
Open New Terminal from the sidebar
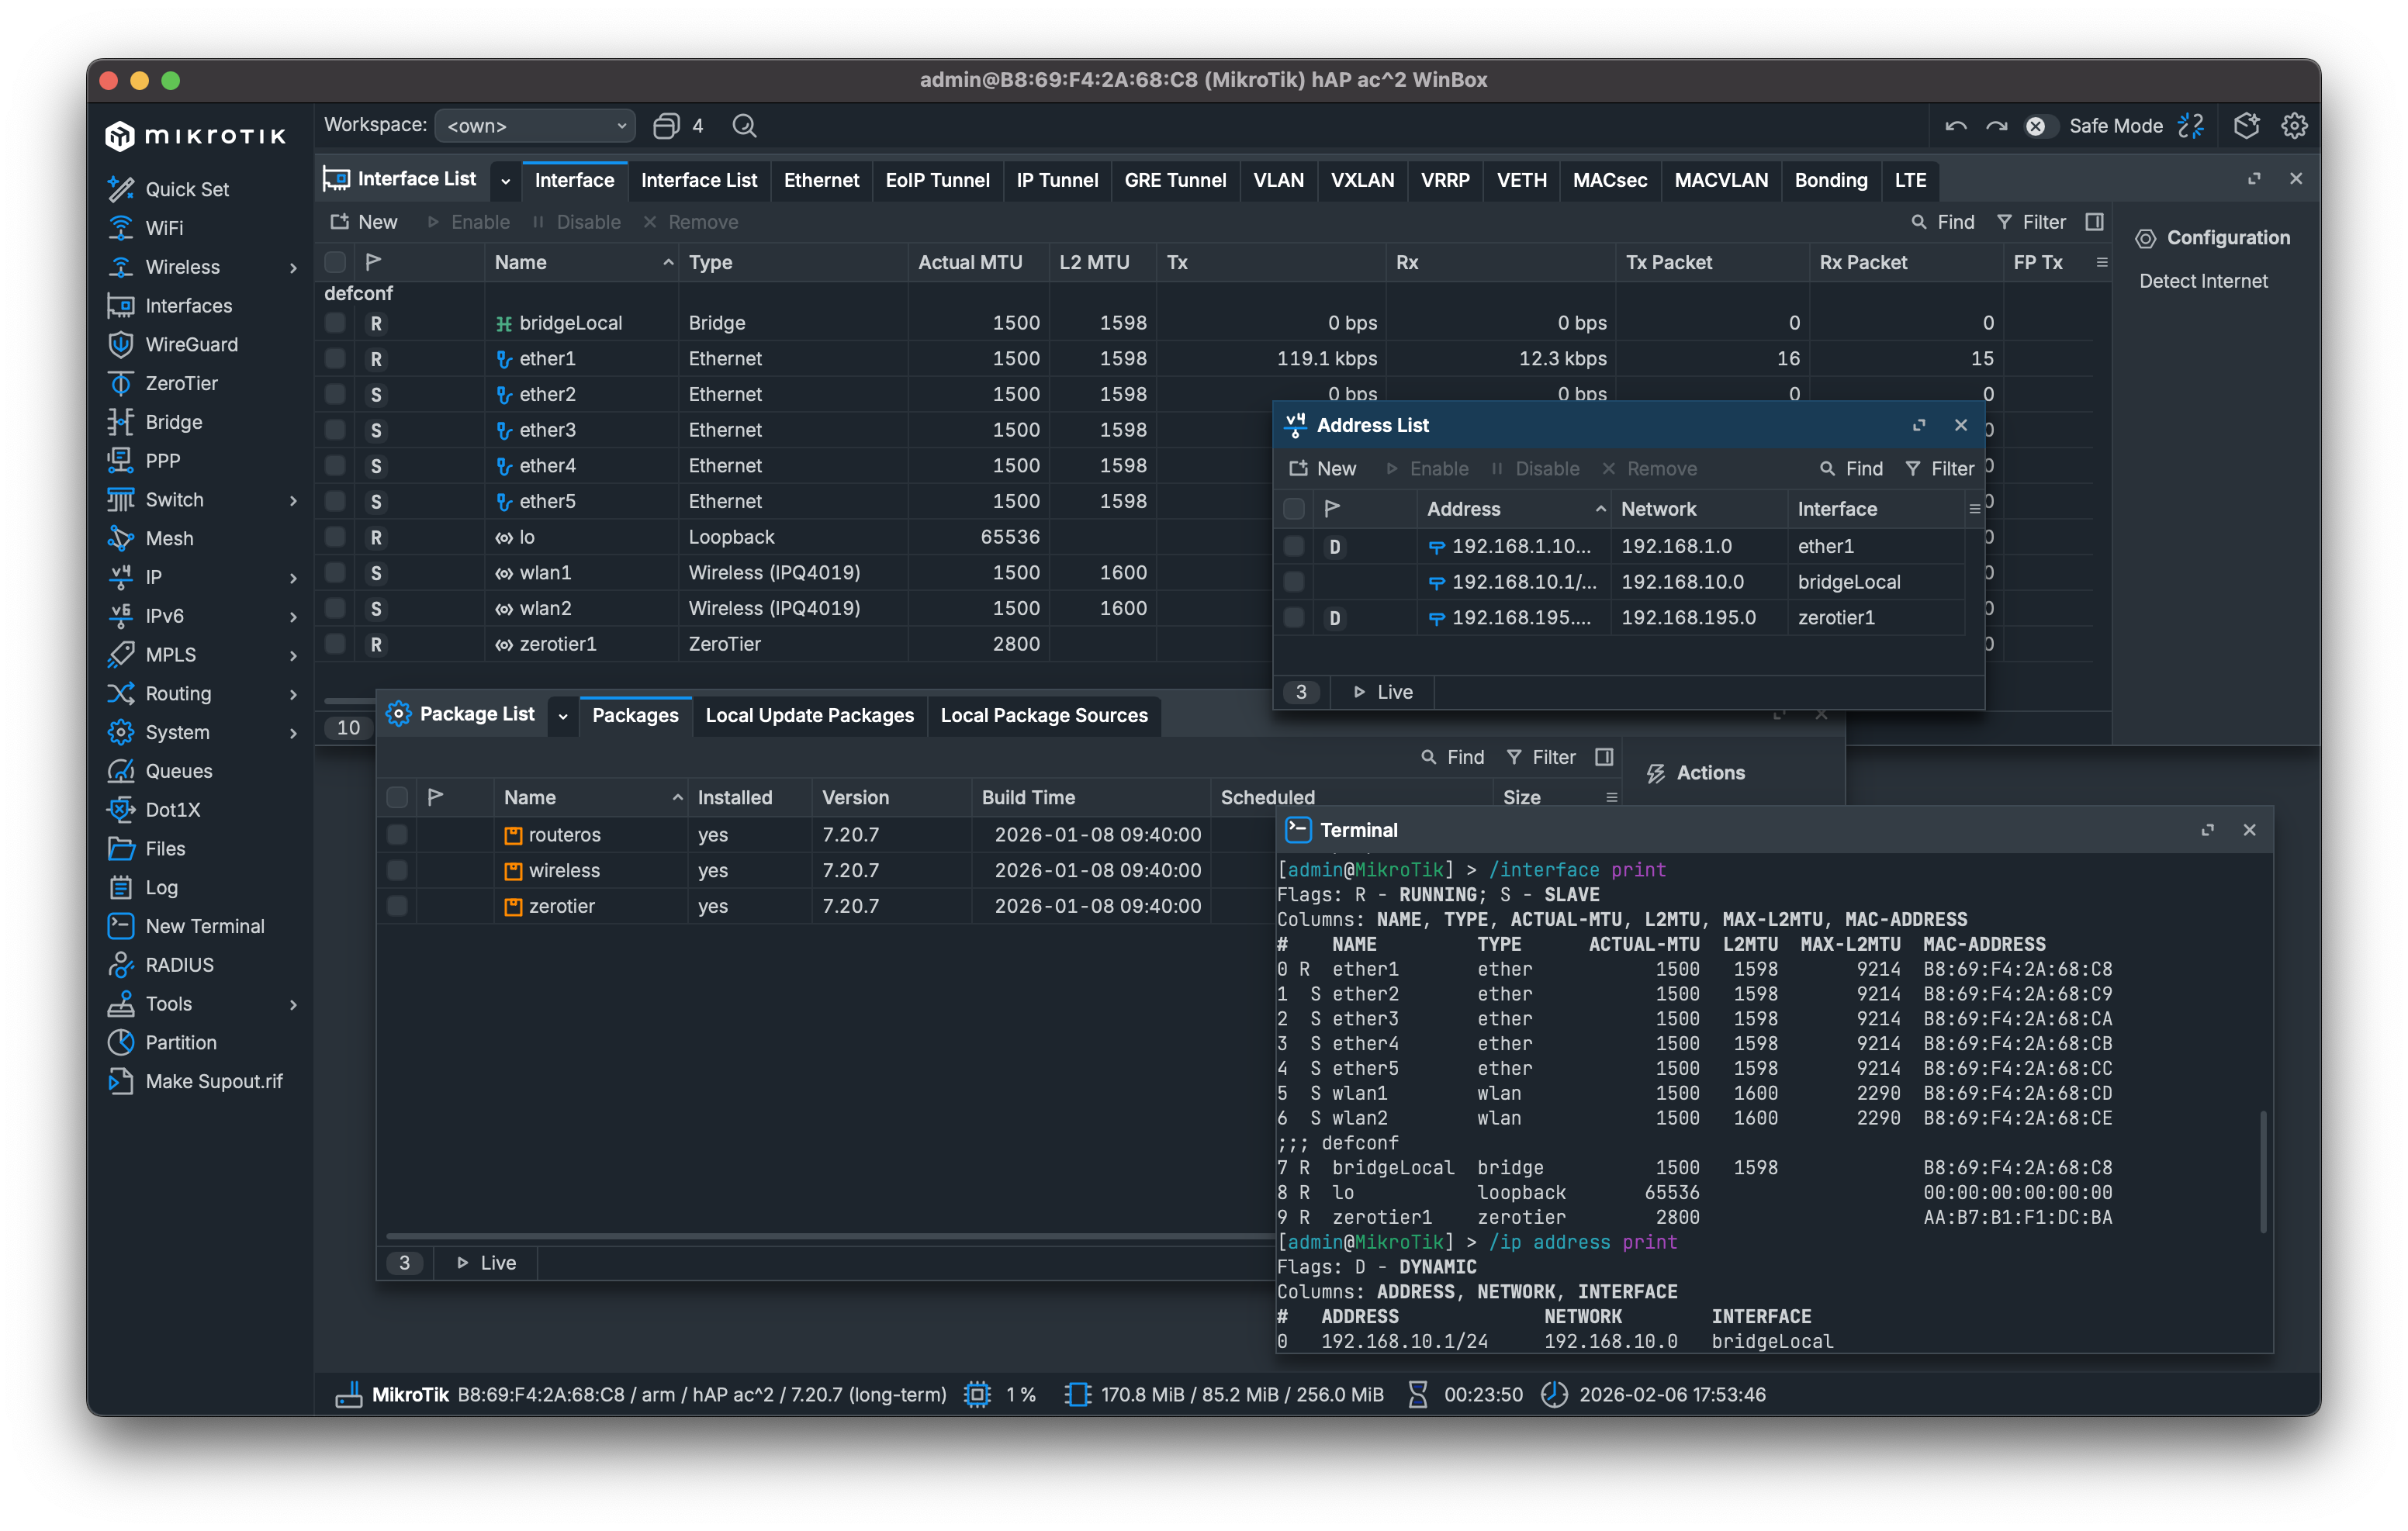pos(204,926)
